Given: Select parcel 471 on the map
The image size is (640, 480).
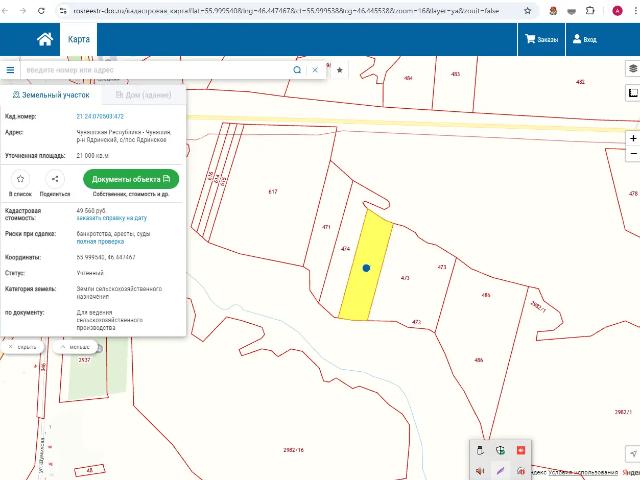Looking at the screenshot, I should click(x=326, y=227).
